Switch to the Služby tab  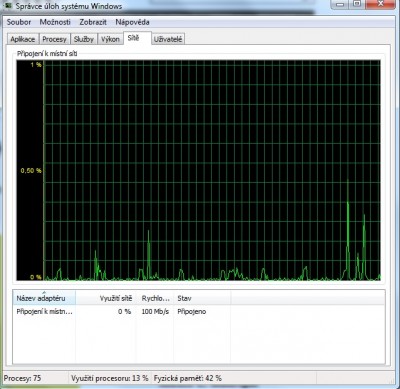84,39
